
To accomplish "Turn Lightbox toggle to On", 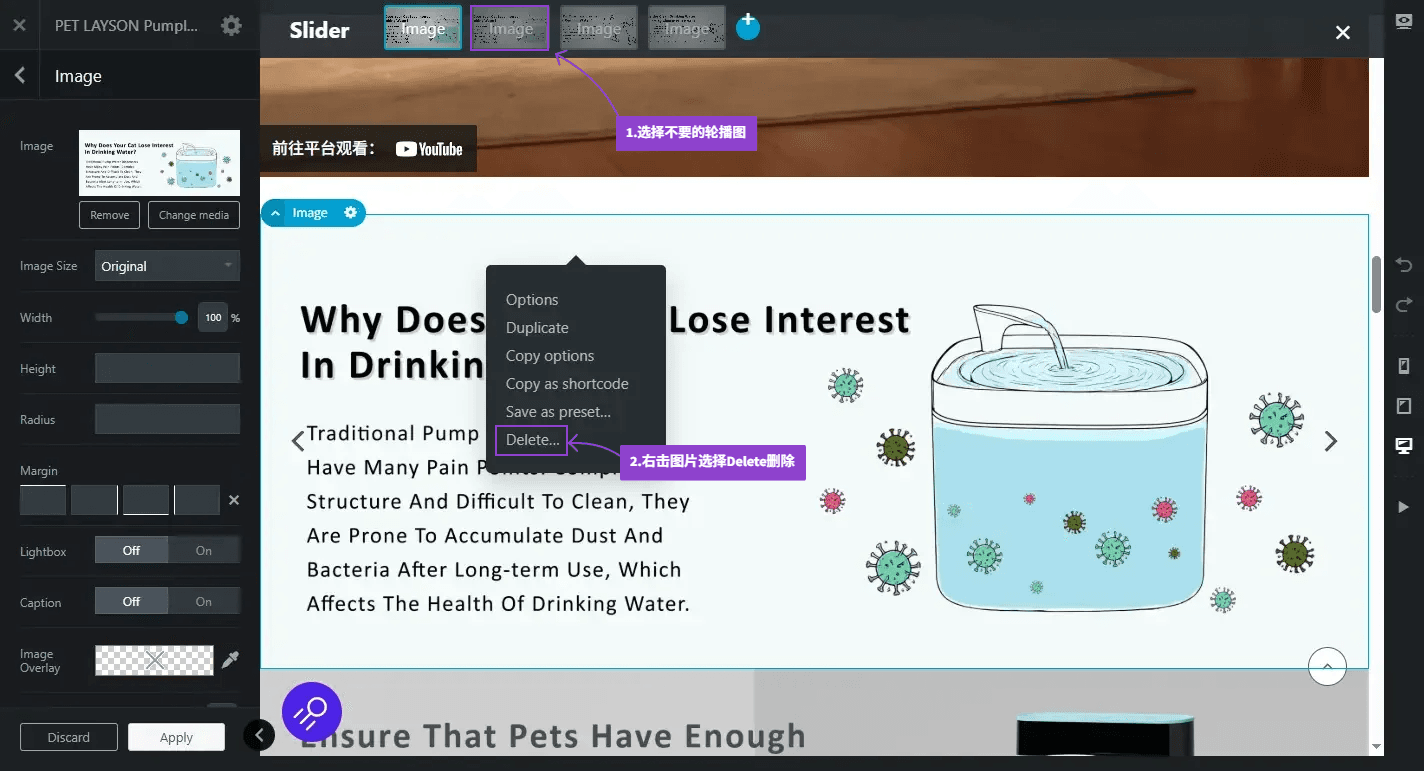I will coord(204,551).
